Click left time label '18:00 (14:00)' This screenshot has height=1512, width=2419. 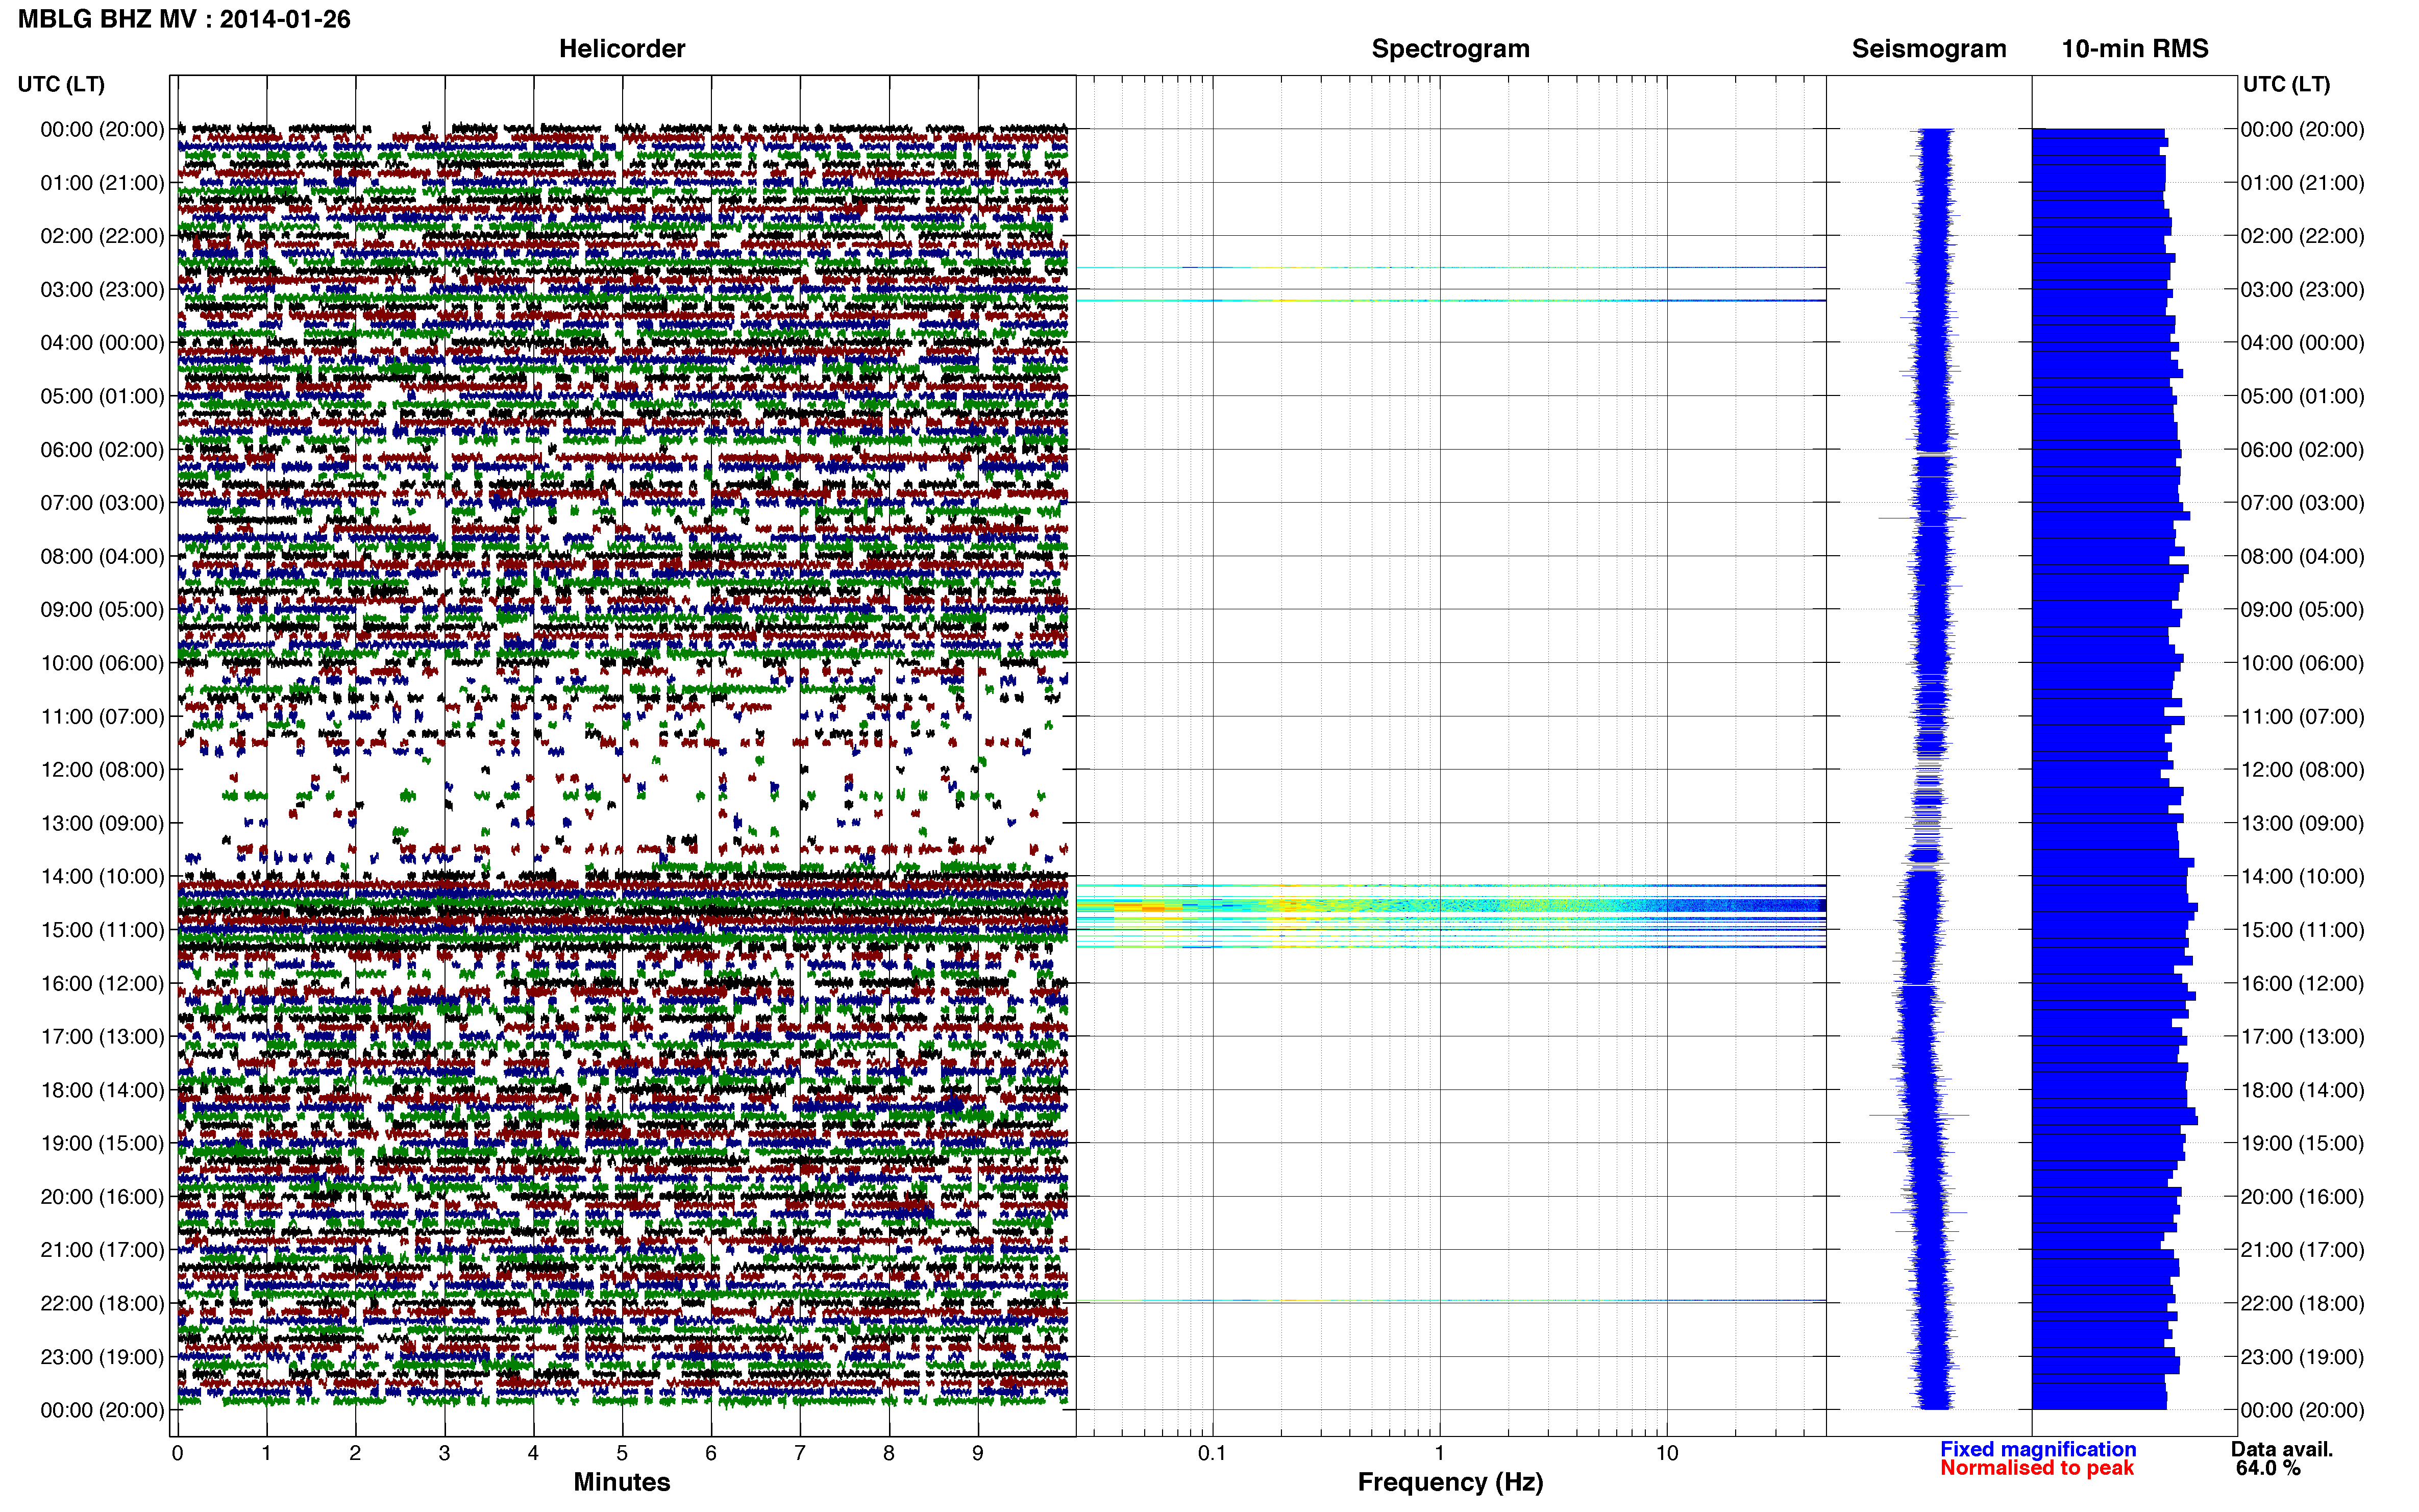coord(102,1090)
